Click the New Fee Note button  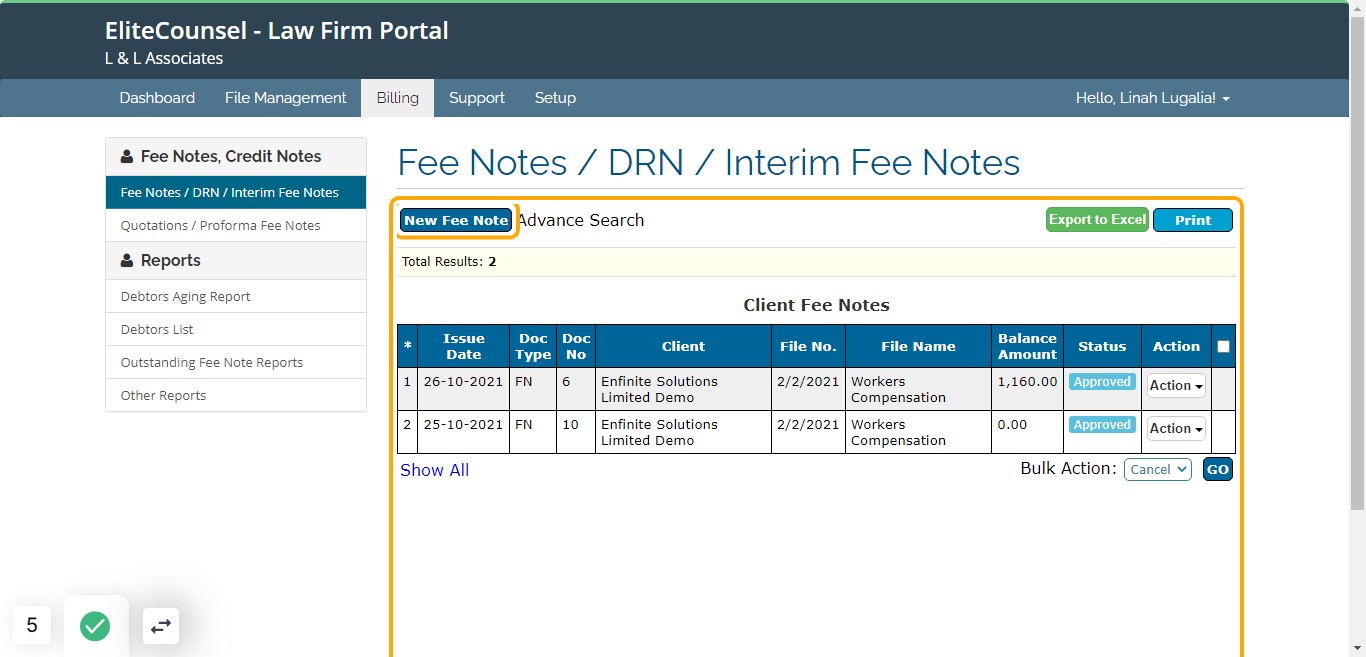point(456,220)
